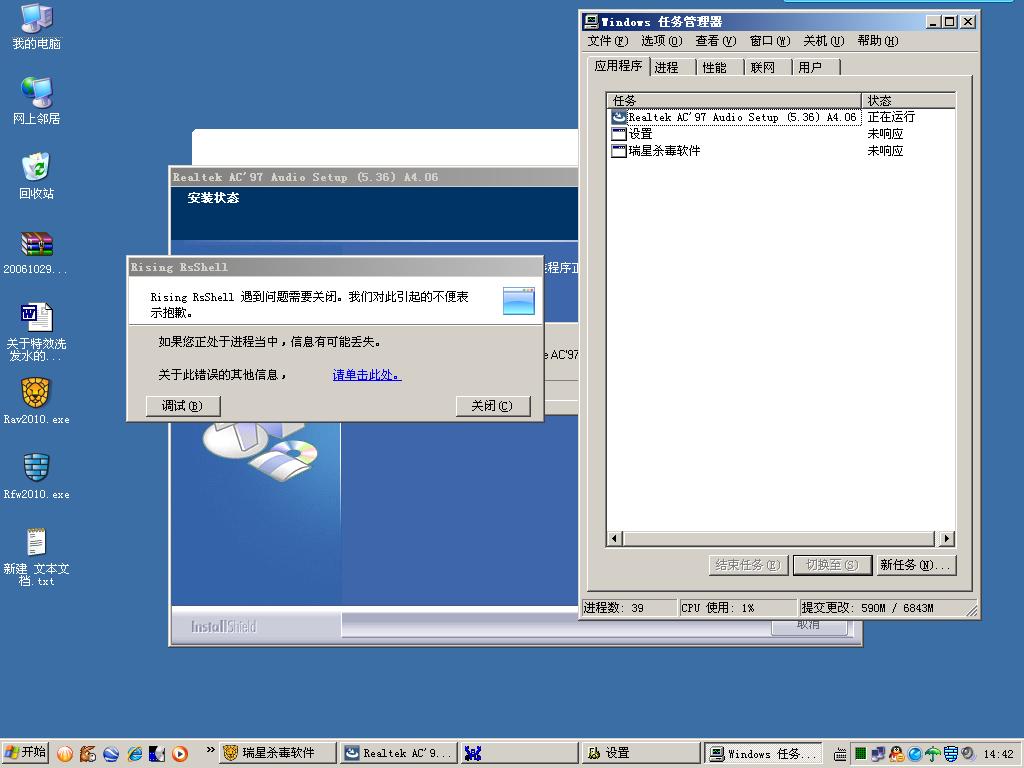Expand the quick launch overflow chevron

coord(210,750)
